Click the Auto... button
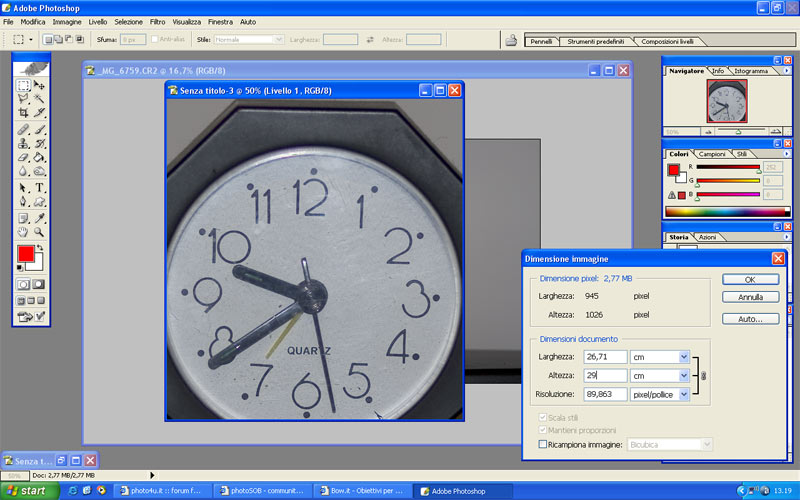Viewport: 800px width, 500px height. (750, 319)
